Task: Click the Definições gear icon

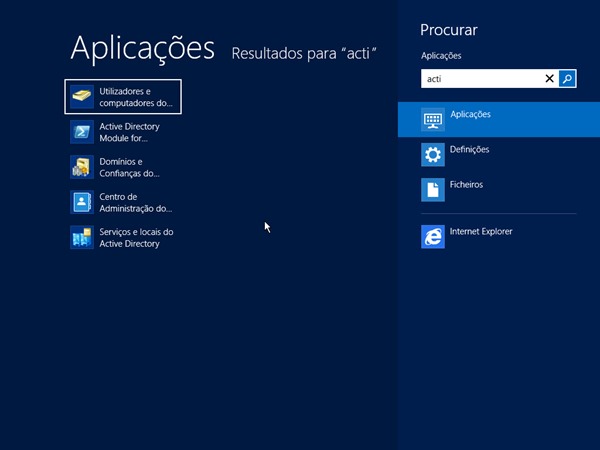Action: (x=433, y=155)
